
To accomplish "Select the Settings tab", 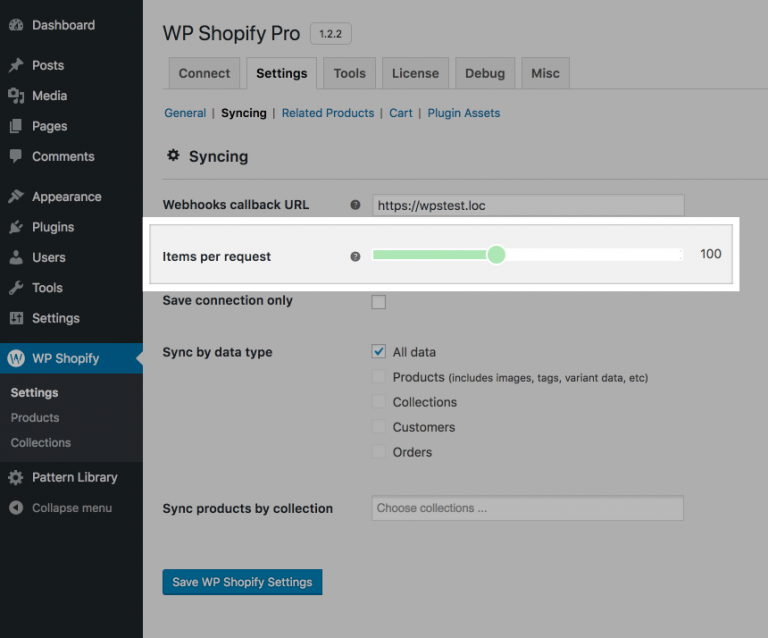I will point(282,73).
